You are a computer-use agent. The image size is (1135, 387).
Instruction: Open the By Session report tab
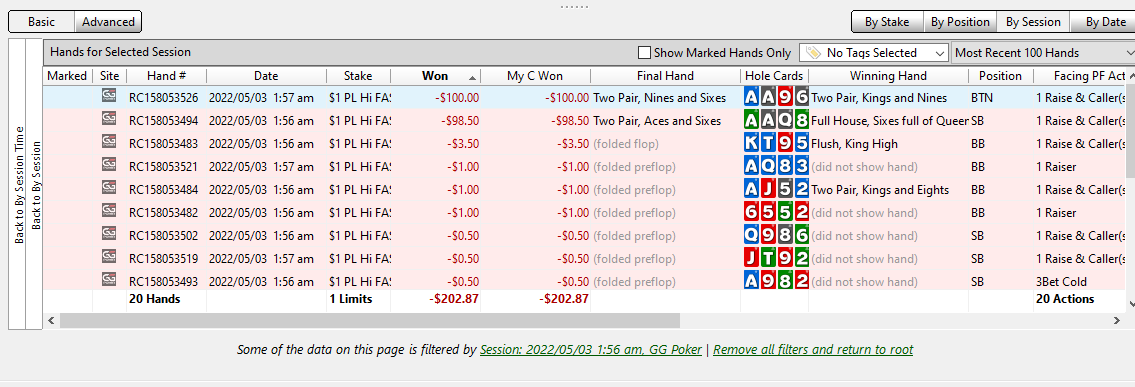1033,22
